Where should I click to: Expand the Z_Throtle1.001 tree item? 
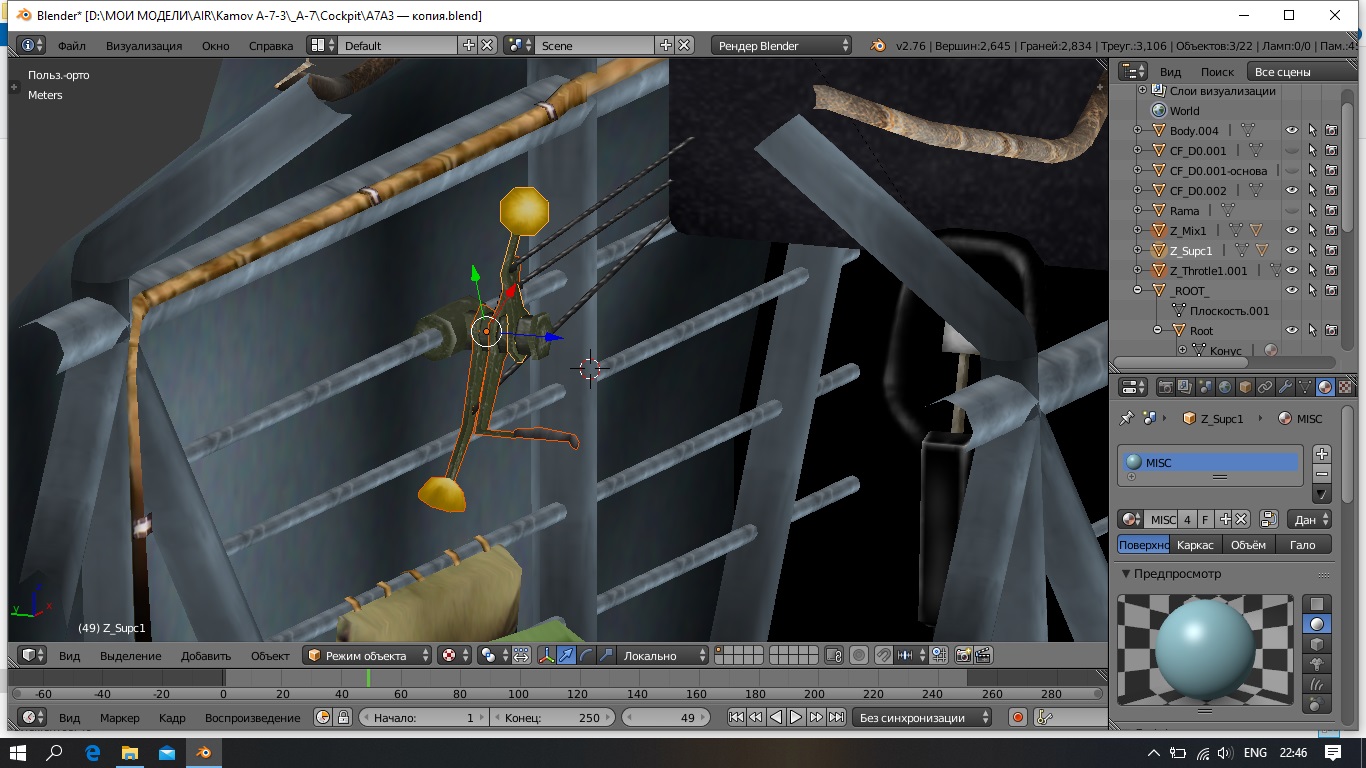point(1137,271)
